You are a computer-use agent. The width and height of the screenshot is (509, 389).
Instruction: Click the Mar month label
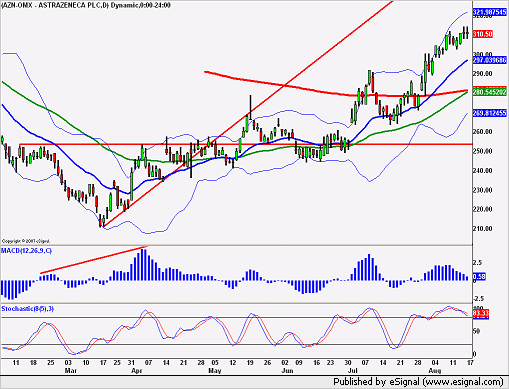[71, 371]
